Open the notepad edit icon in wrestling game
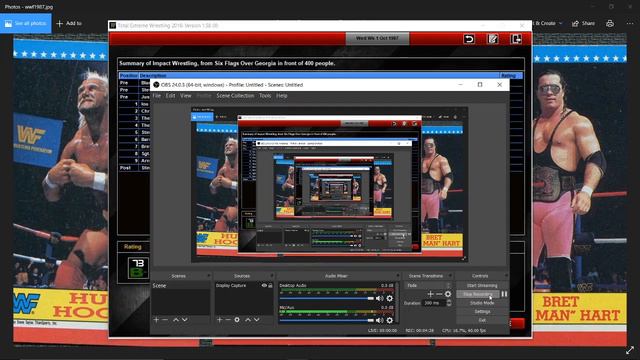640x360 pixels. click(x=493, y=39)
